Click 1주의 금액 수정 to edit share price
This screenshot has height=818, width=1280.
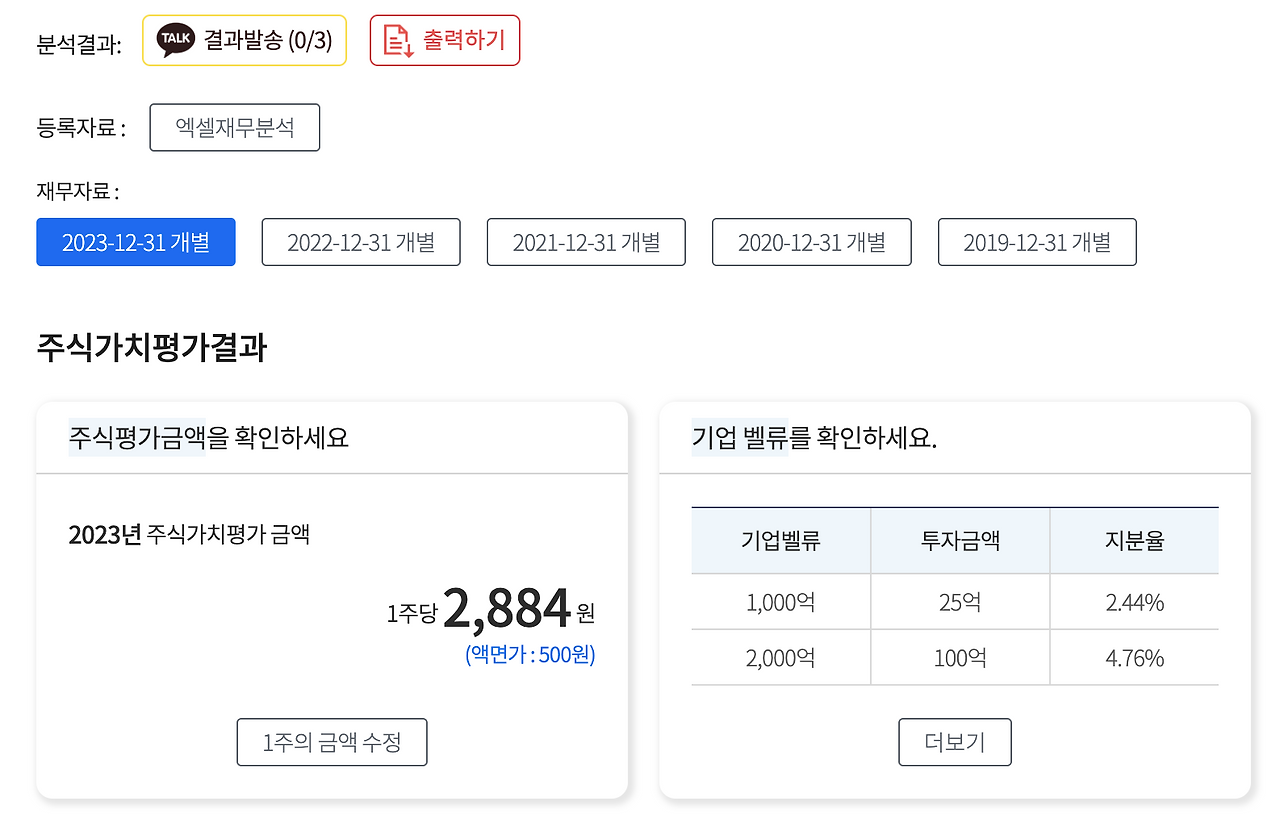tap(331, 742)
